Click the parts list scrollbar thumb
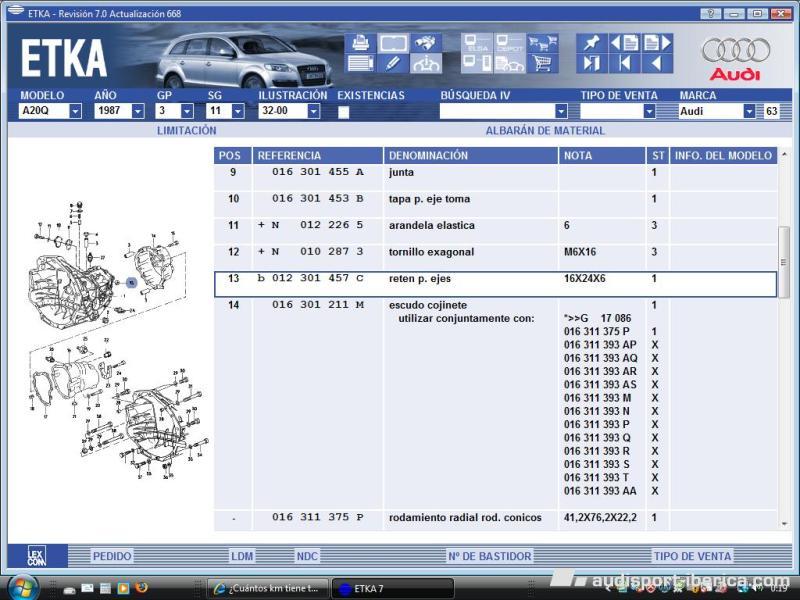Viewport: 800px width, 600px height. [784, 262]
